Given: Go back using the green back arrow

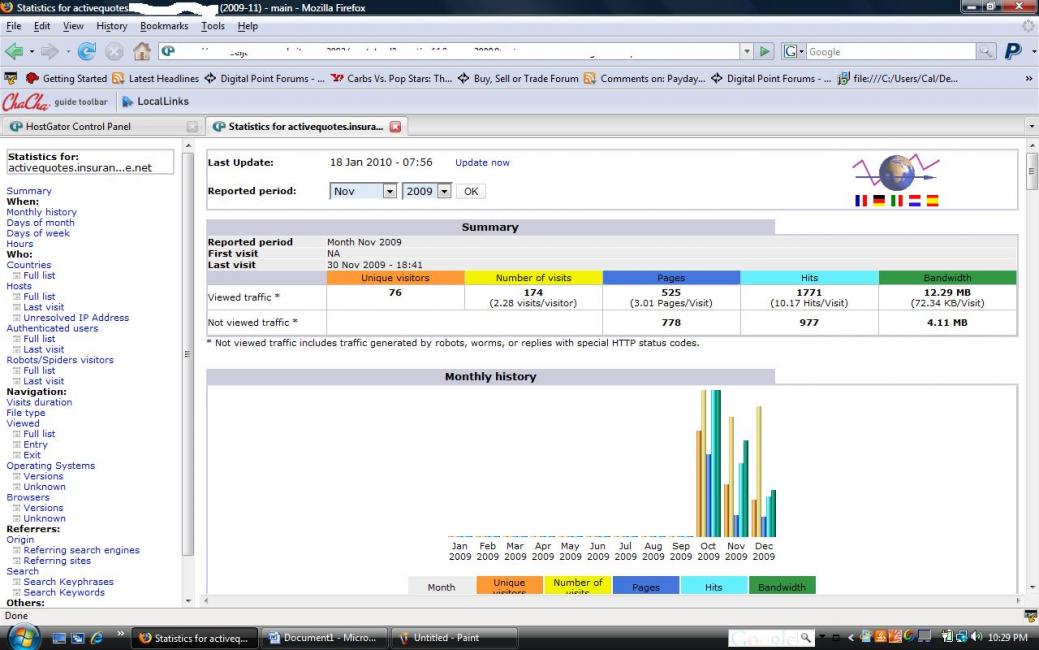Looking at the screenshot, I should (x=14, y=51).
